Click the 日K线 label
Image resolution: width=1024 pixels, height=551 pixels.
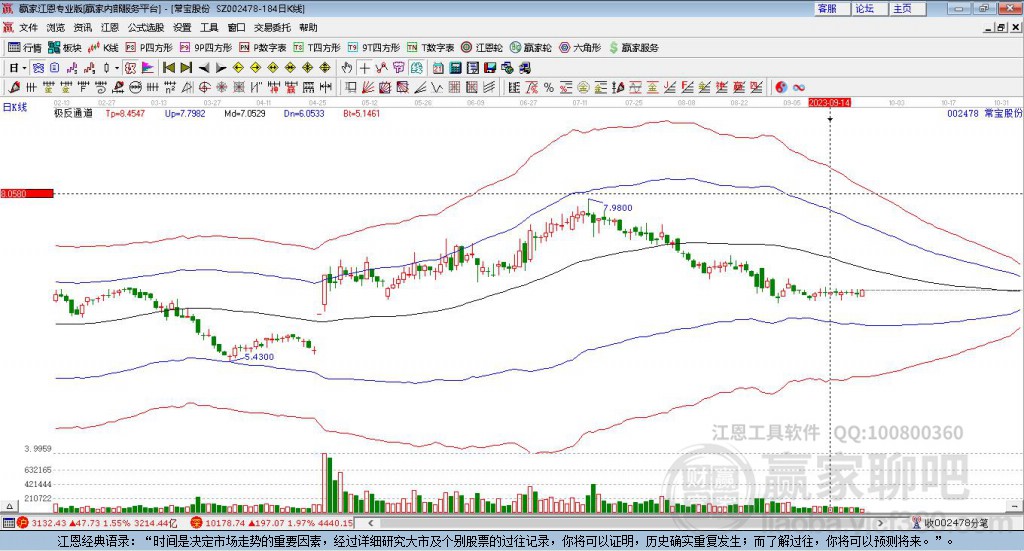pyautogui.click(x=14, y=107)
